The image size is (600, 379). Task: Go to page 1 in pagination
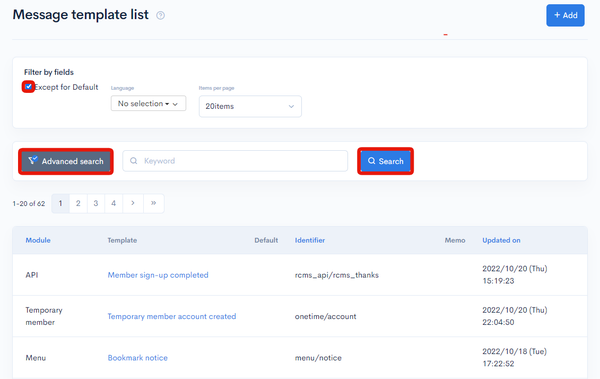(60, 203)
